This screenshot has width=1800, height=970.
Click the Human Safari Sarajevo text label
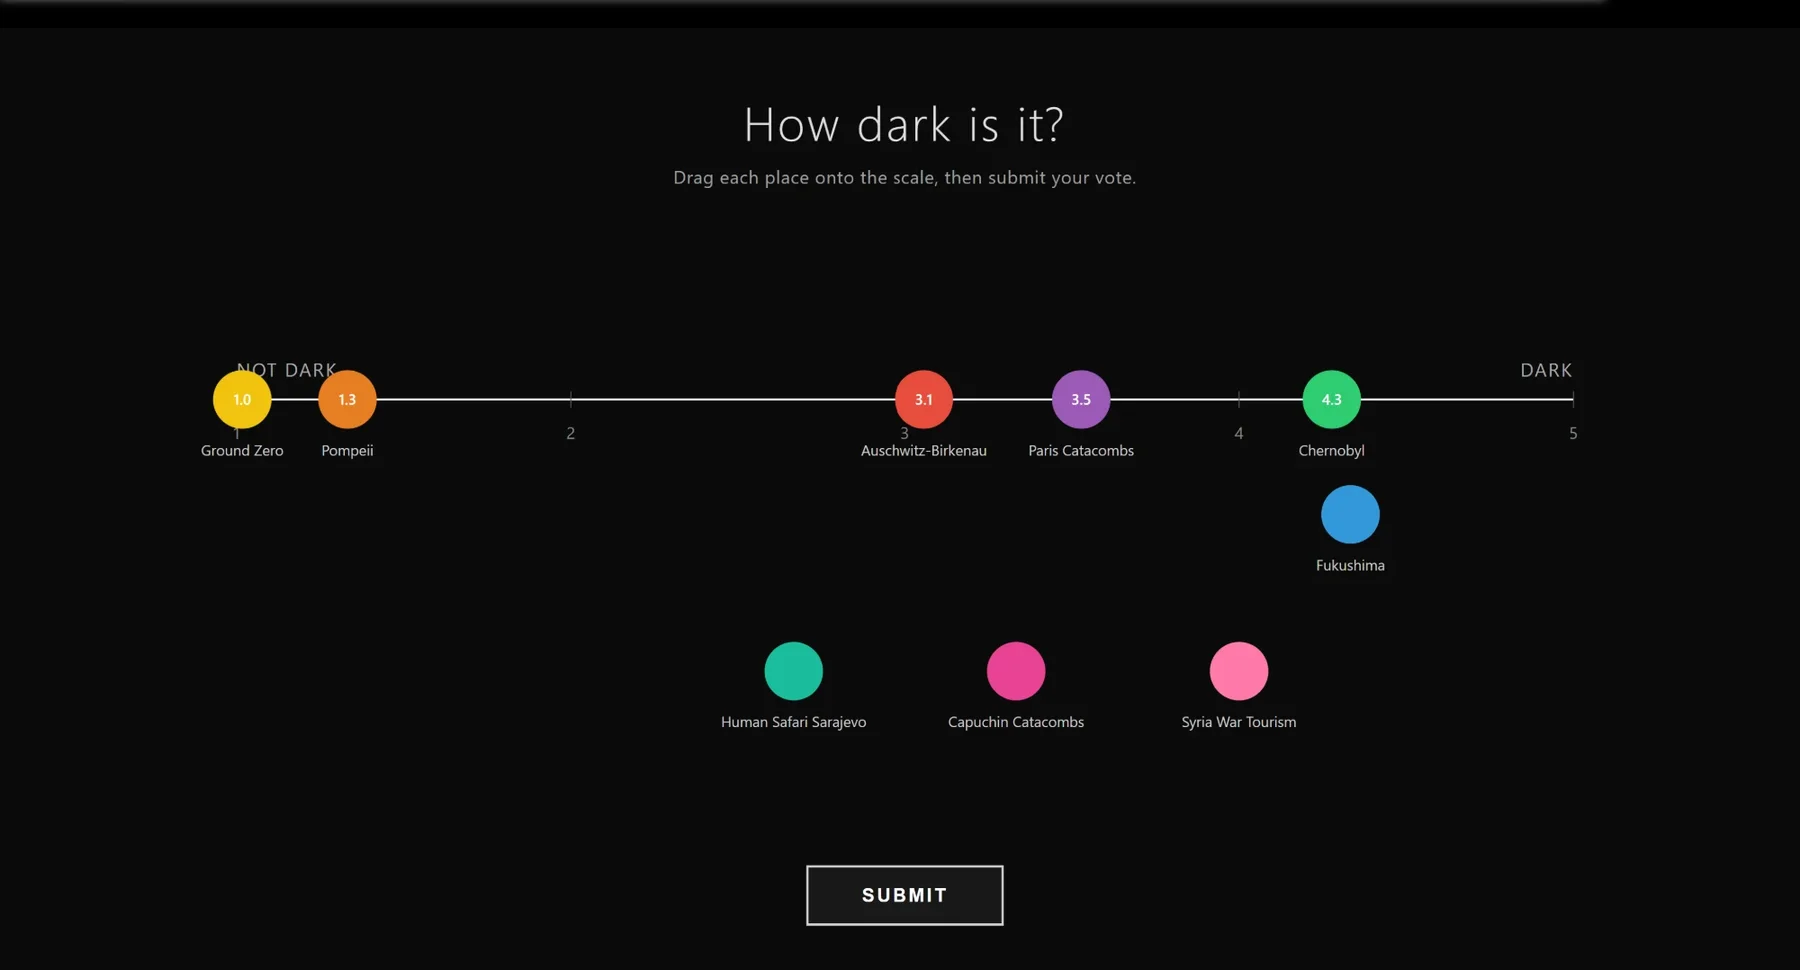(x=794, y=722)
